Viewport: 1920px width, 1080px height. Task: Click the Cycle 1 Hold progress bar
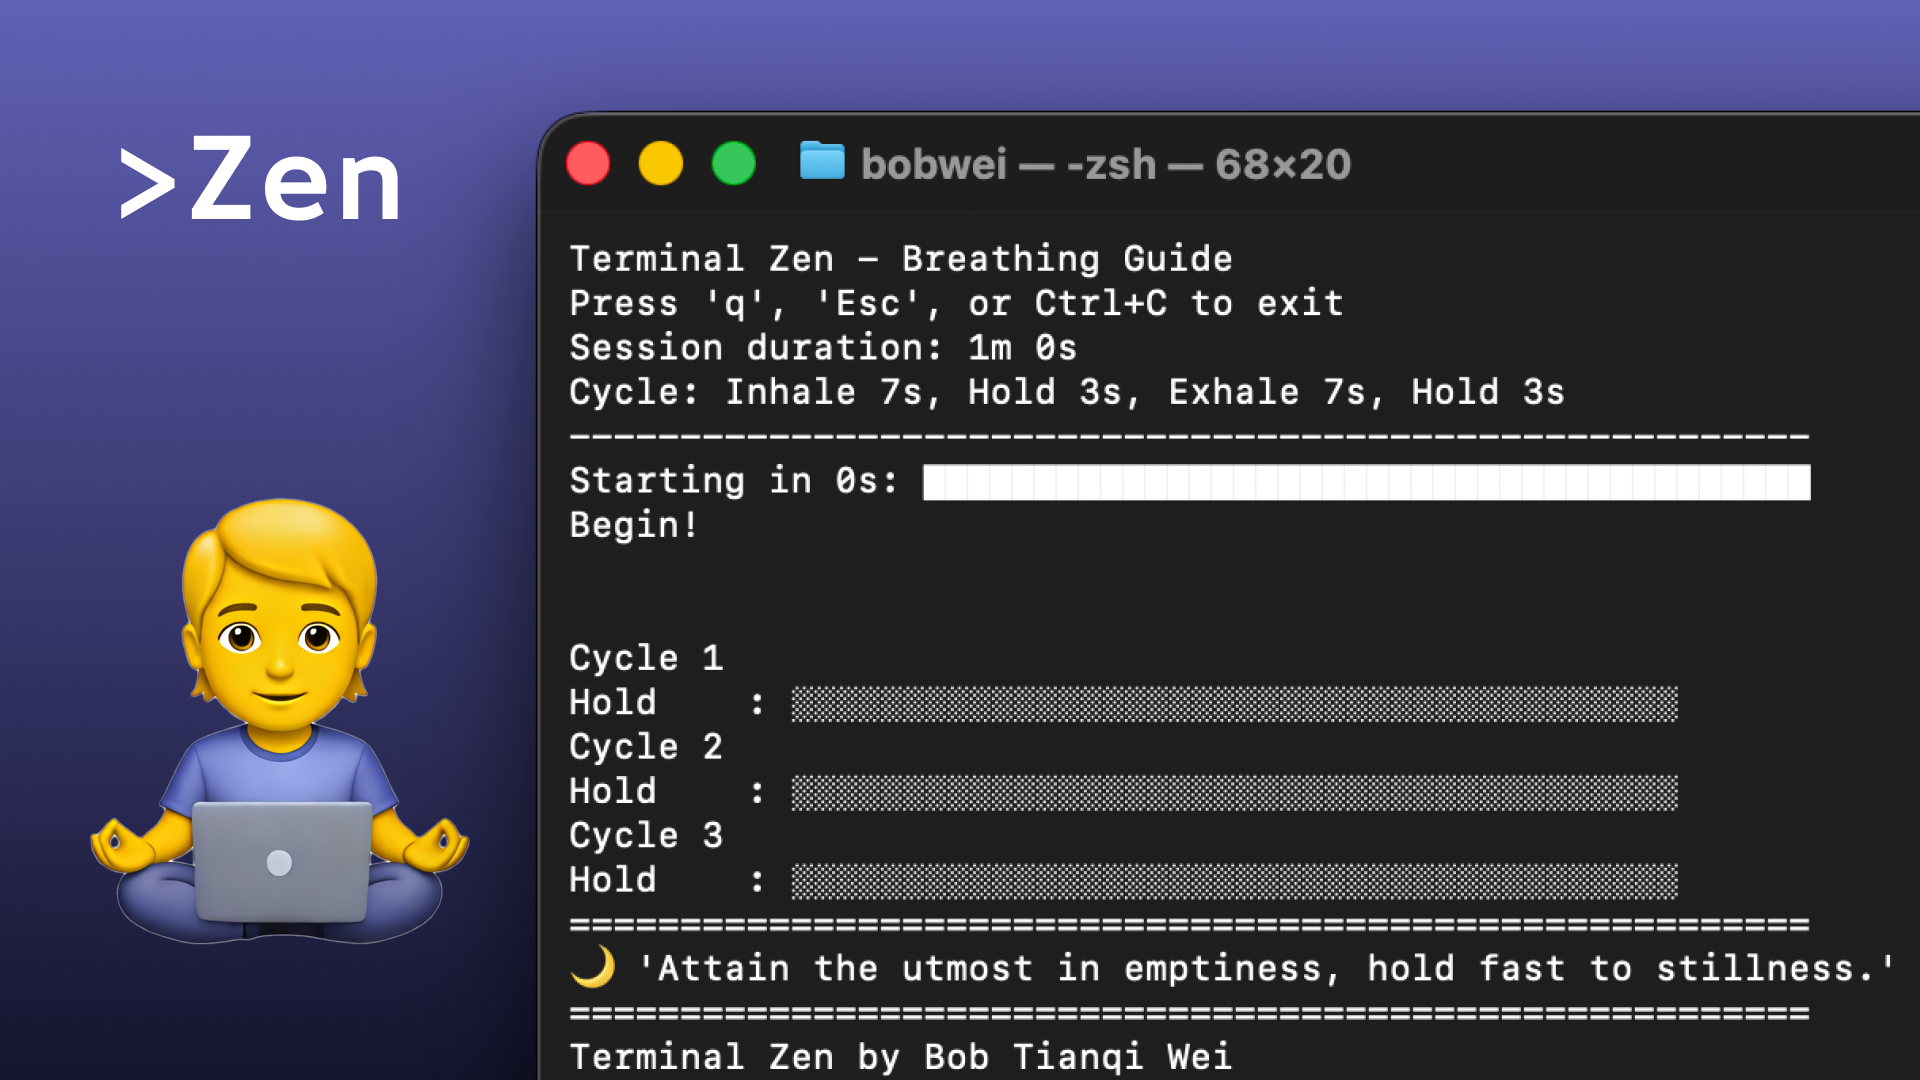click(x=1234, y=704)
